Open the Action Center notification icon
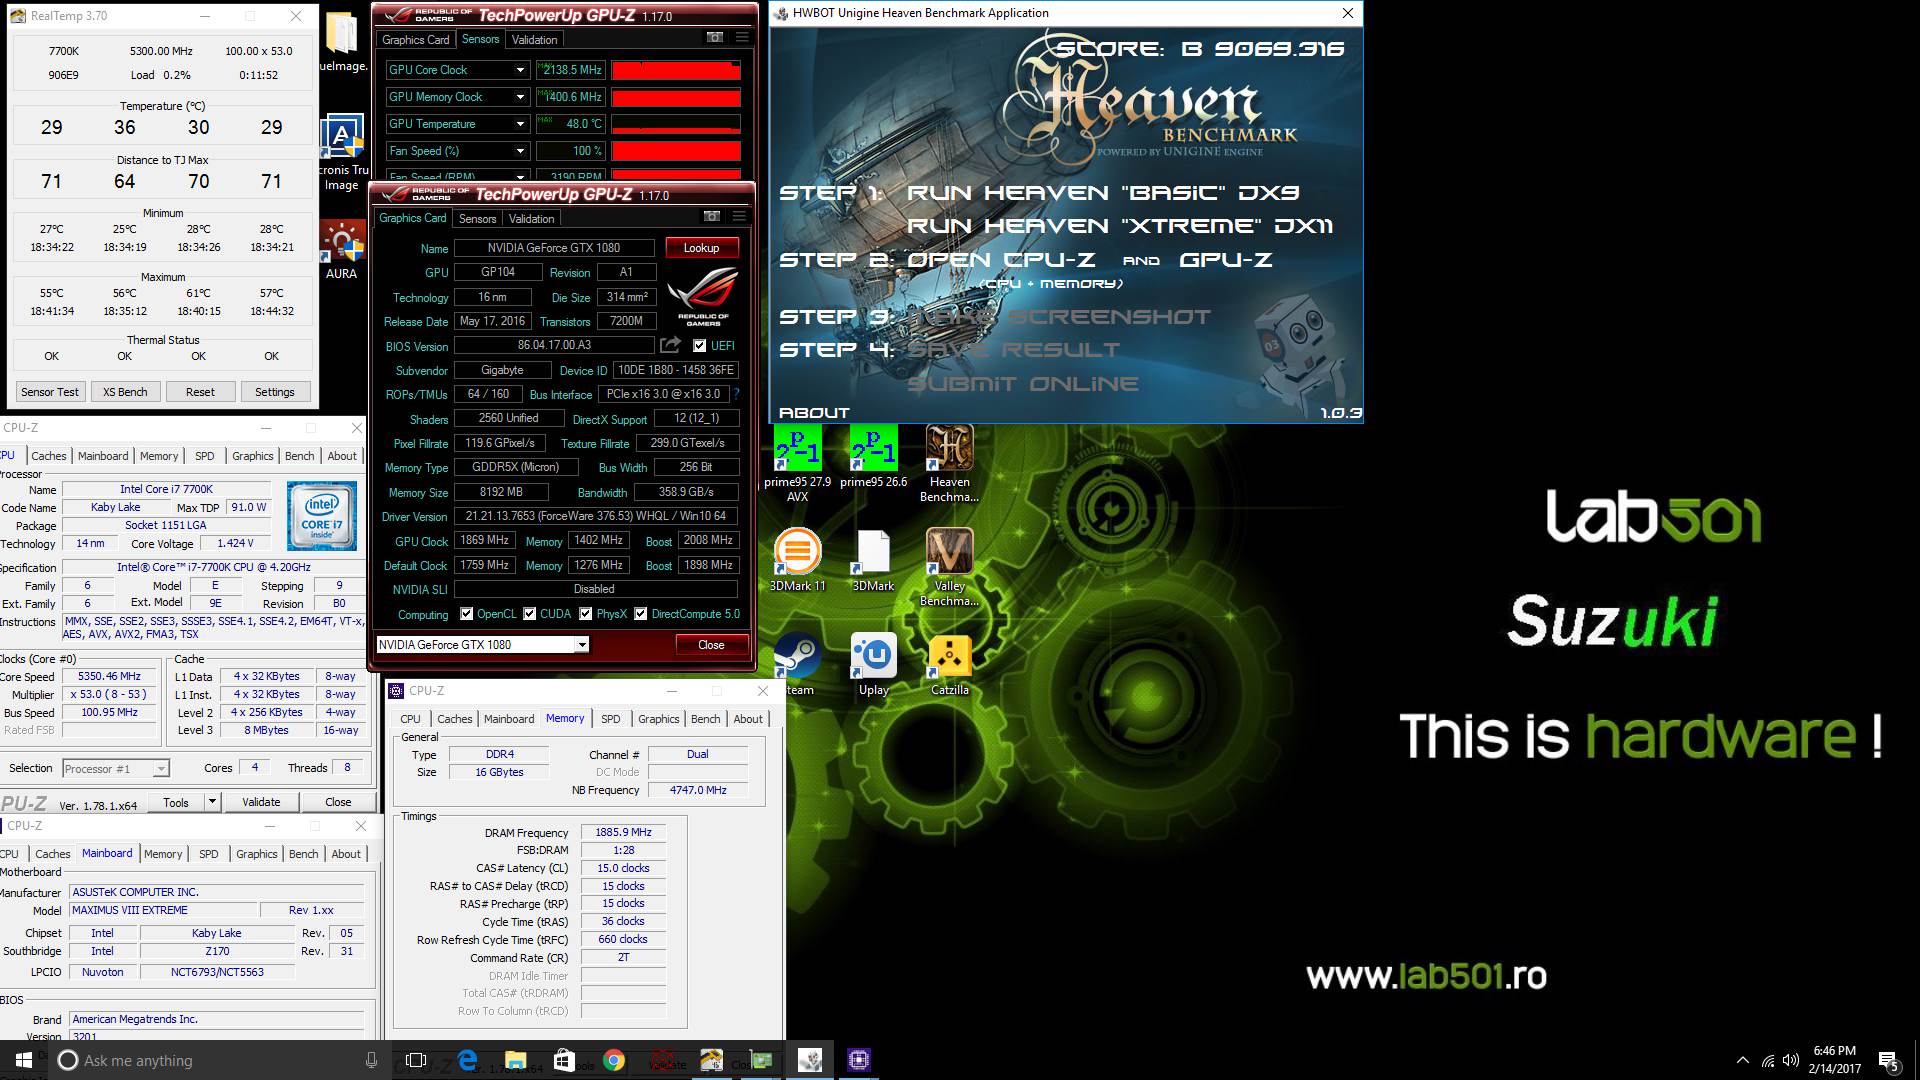The width and height of the screenshot is (1920, 1080). pos(1888,1060)
